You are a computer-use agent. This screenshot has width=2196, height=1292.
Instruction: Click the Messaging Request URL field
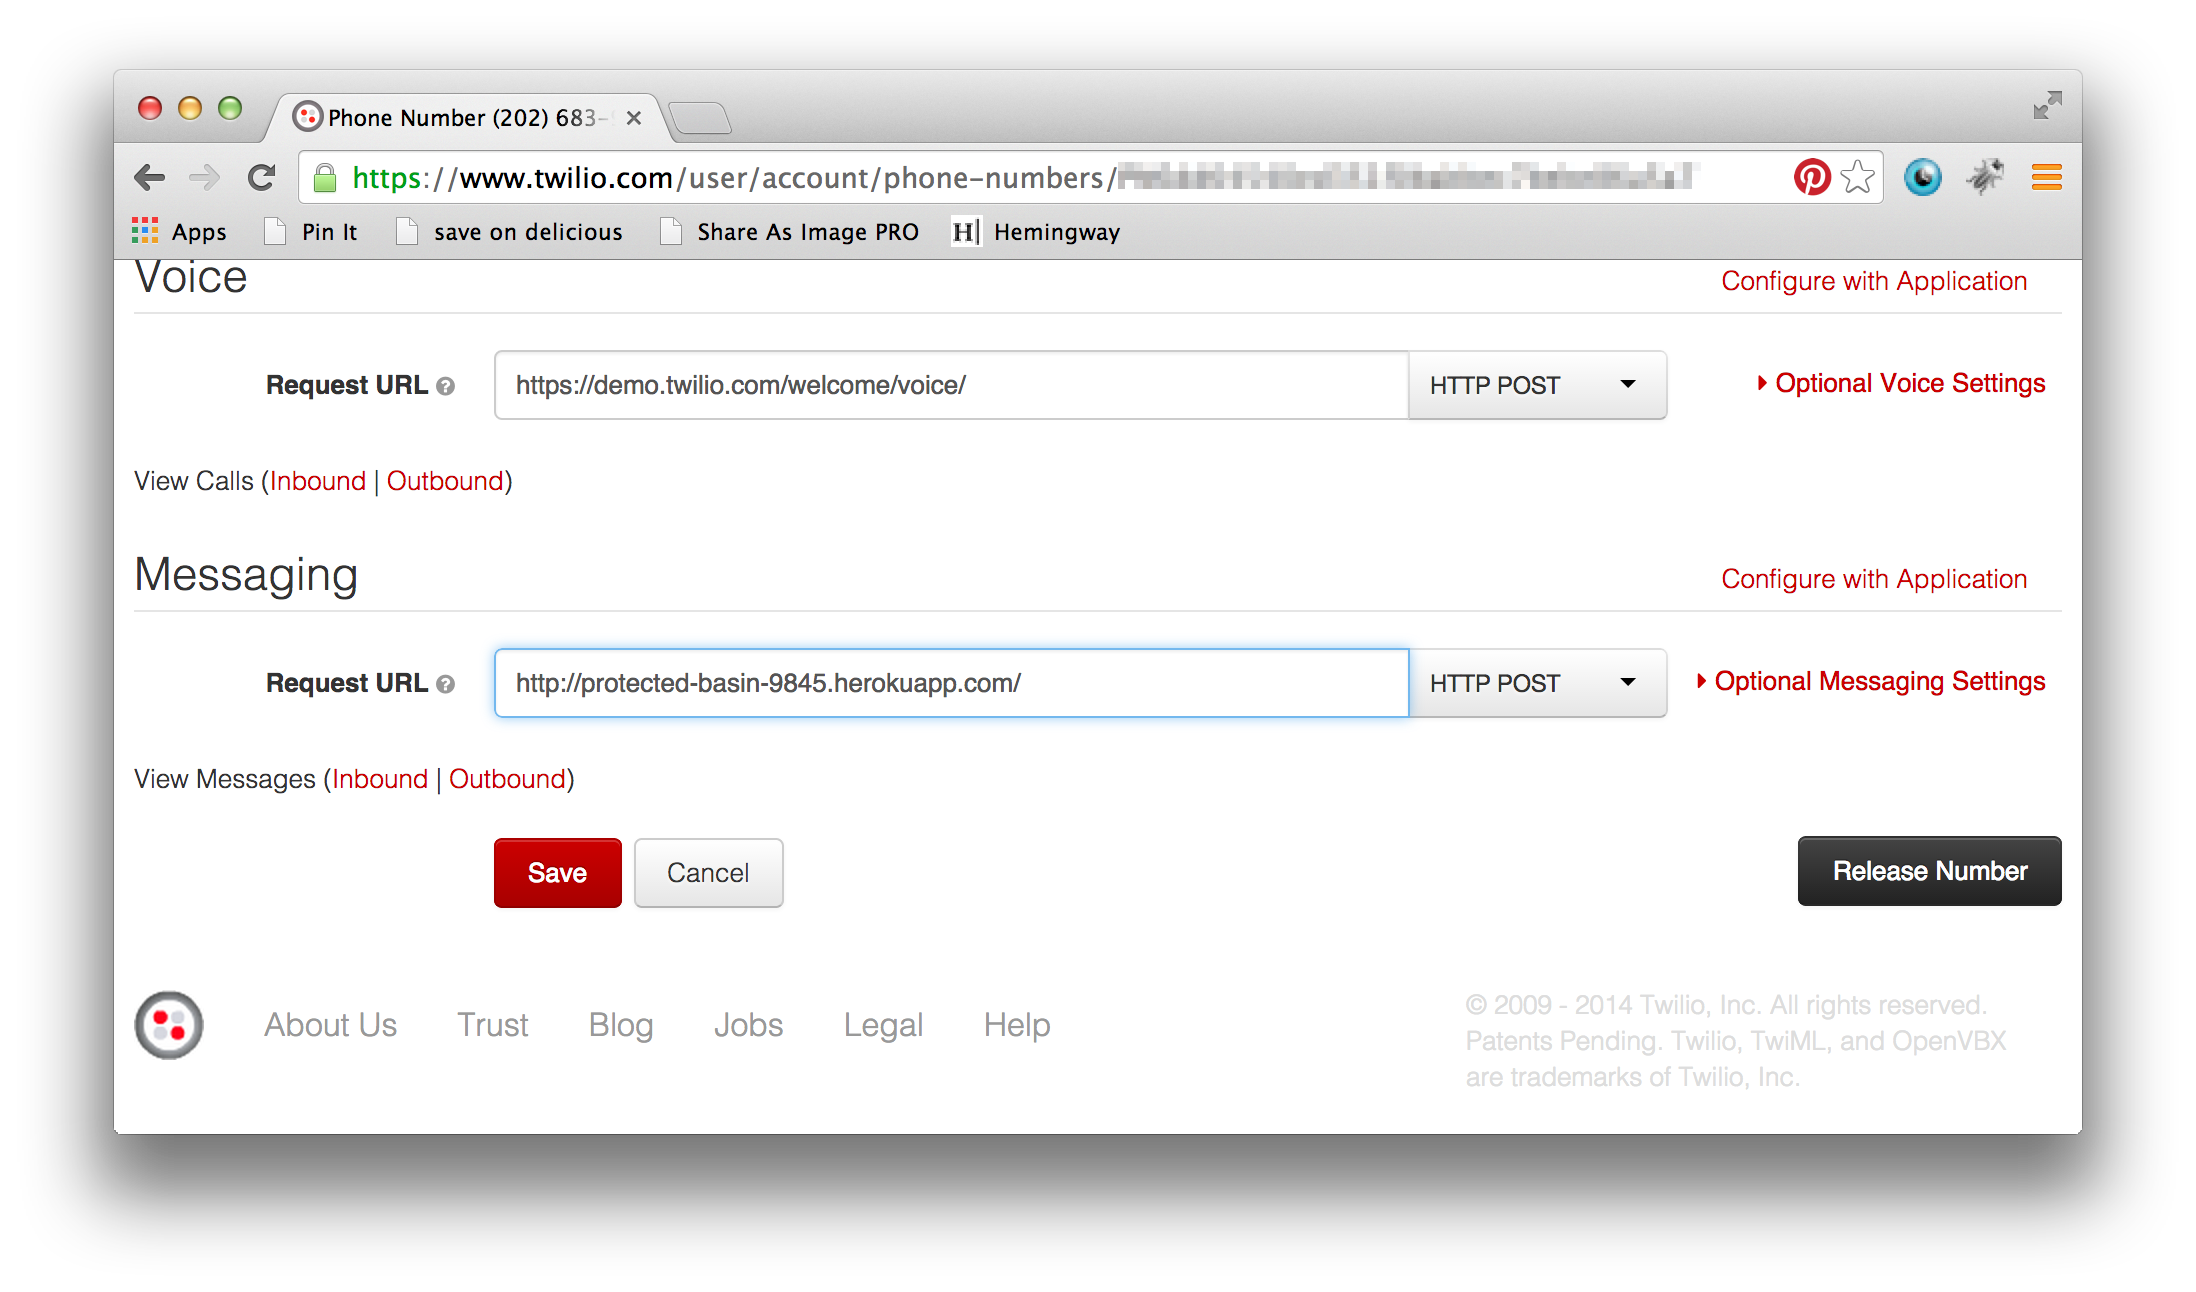click(951, 683)
